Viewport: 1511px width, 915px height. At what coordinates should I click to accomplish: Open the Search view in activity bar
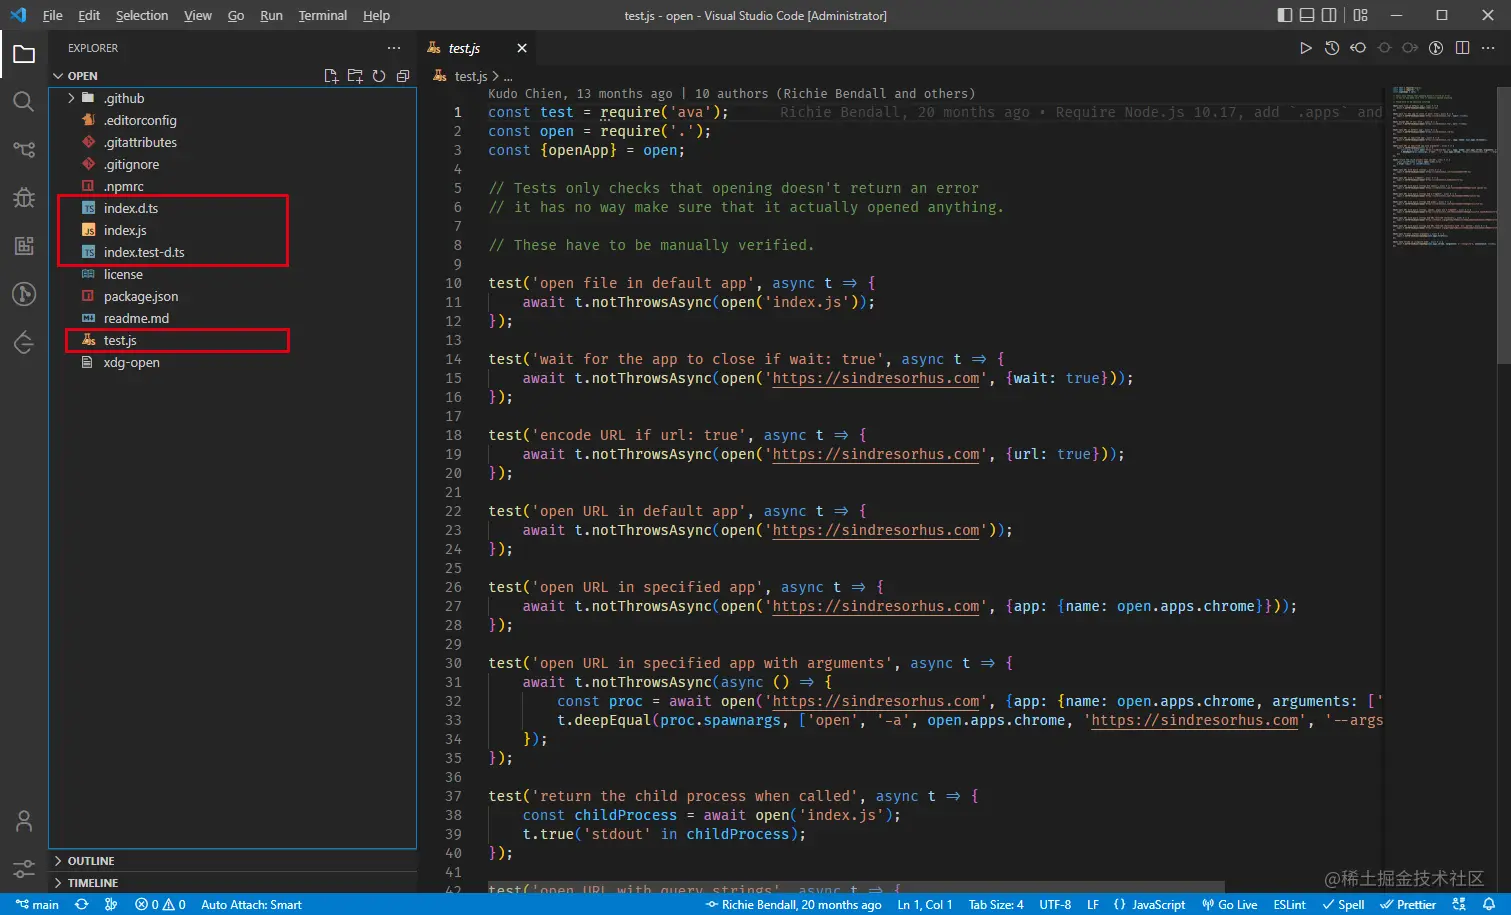point(24,102)
